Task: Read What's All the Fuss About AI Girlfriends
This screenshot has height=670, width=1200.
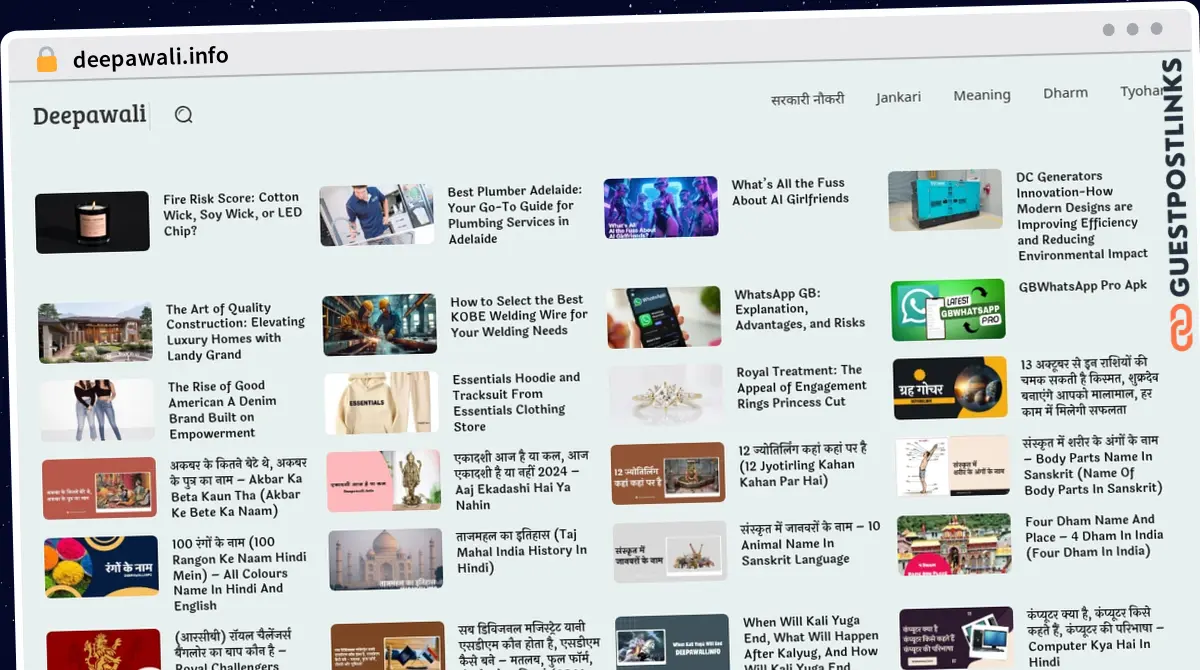Action: pos(790,191)
